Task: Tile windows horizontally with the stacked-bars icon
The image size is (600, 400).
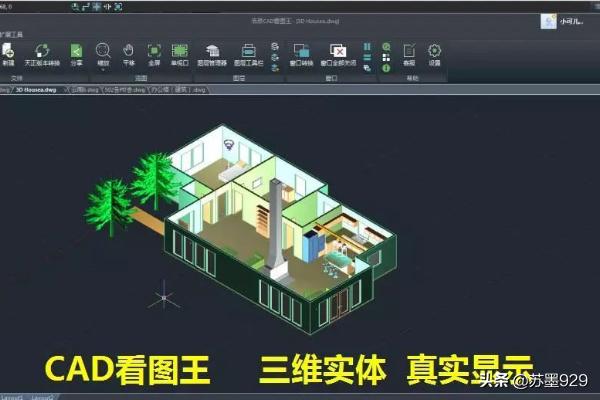Action: click(x=367, y=57)
